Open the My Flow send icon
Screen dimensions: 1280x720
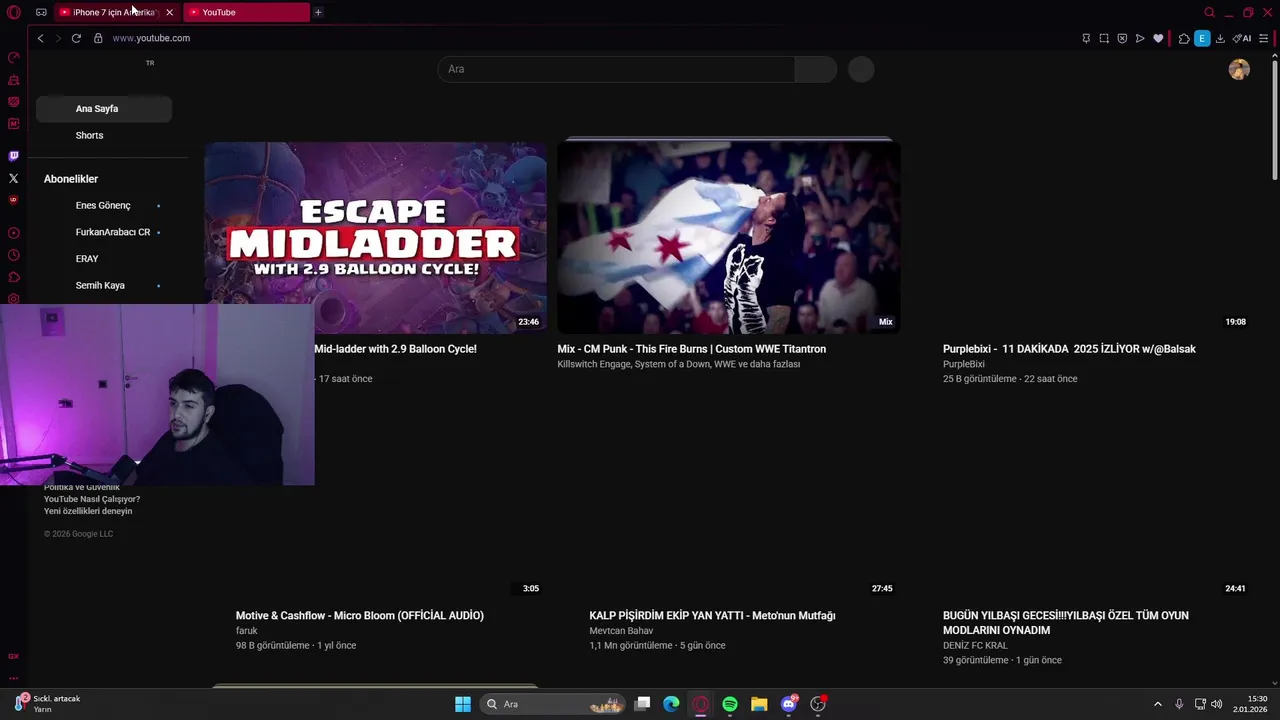[1140, 38]
